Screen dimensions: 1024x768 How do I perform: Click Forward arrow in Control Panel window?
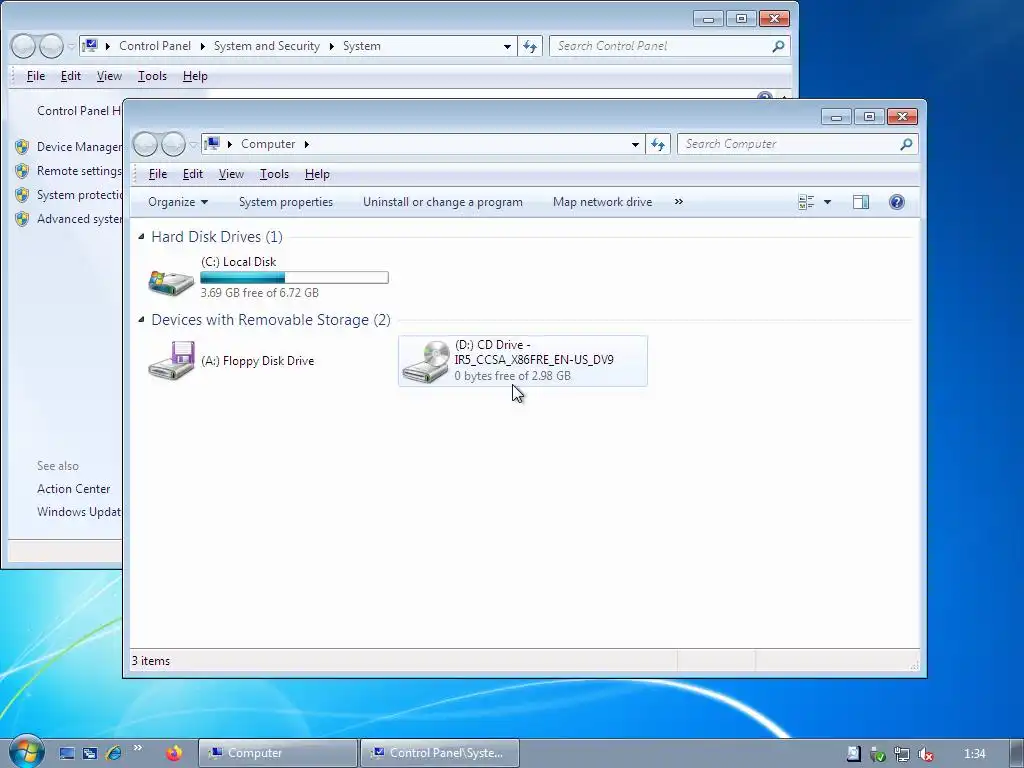51,46
